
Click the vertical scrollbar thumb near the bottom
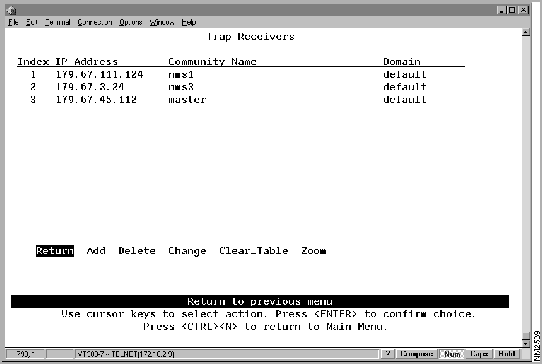point(526,336)
